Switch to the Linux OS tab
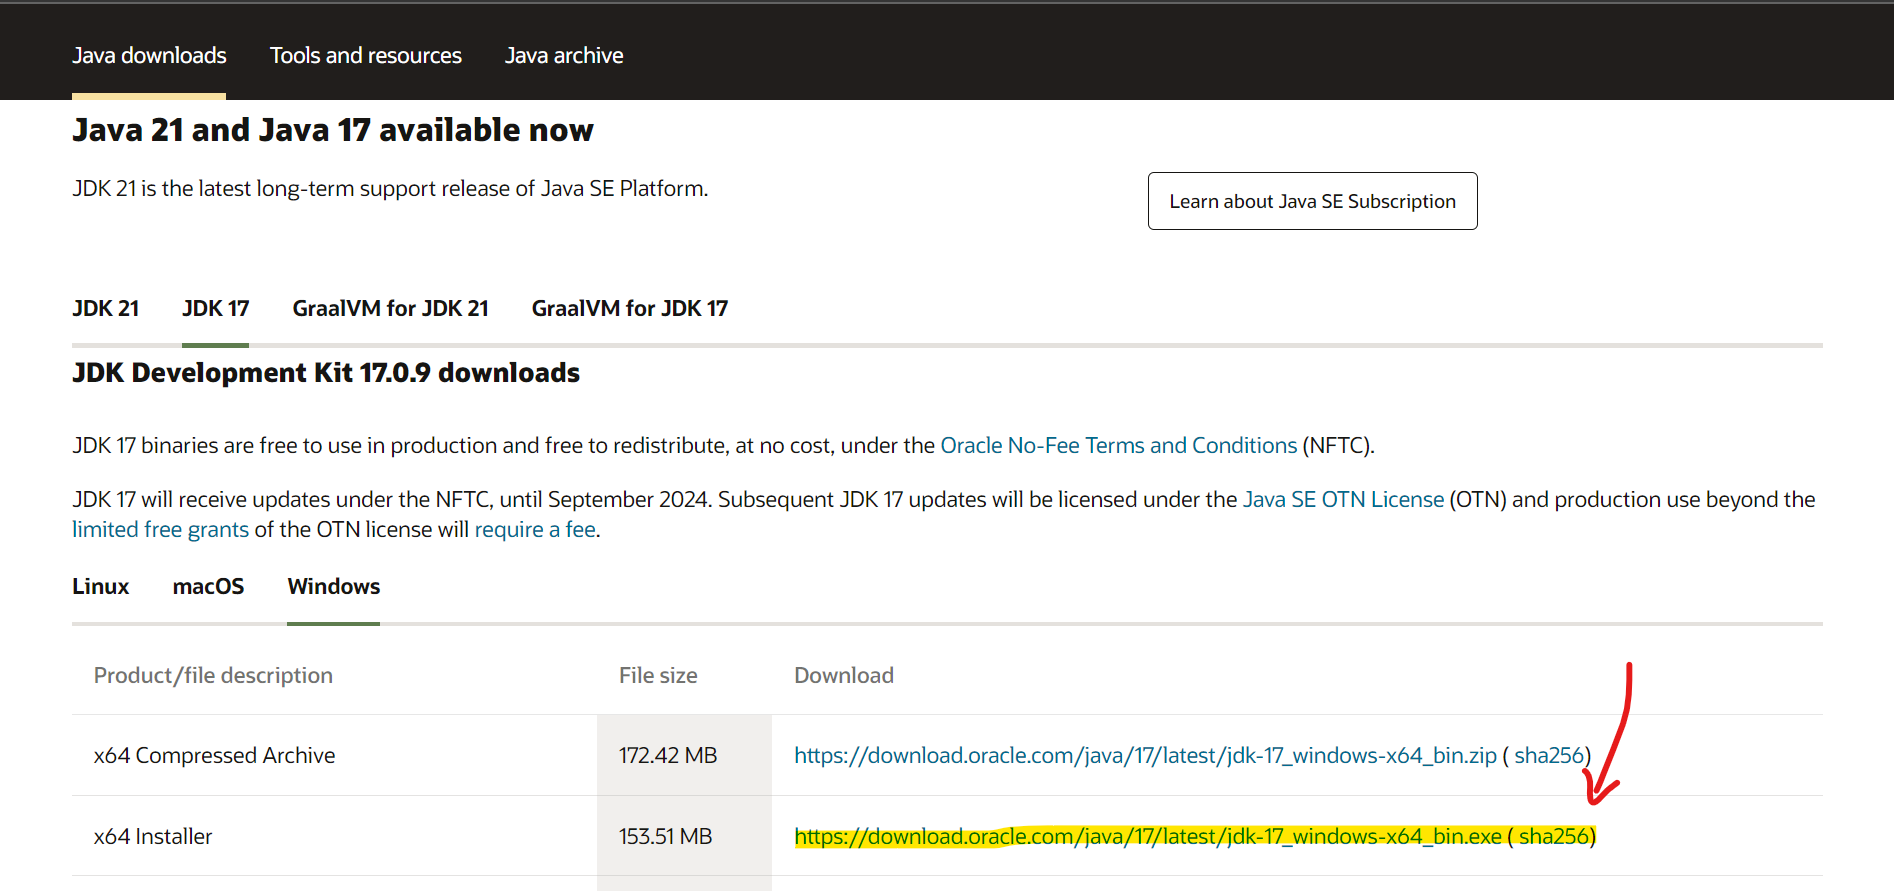Viewport: 1894px width, 891px height. tap(101, 587)
